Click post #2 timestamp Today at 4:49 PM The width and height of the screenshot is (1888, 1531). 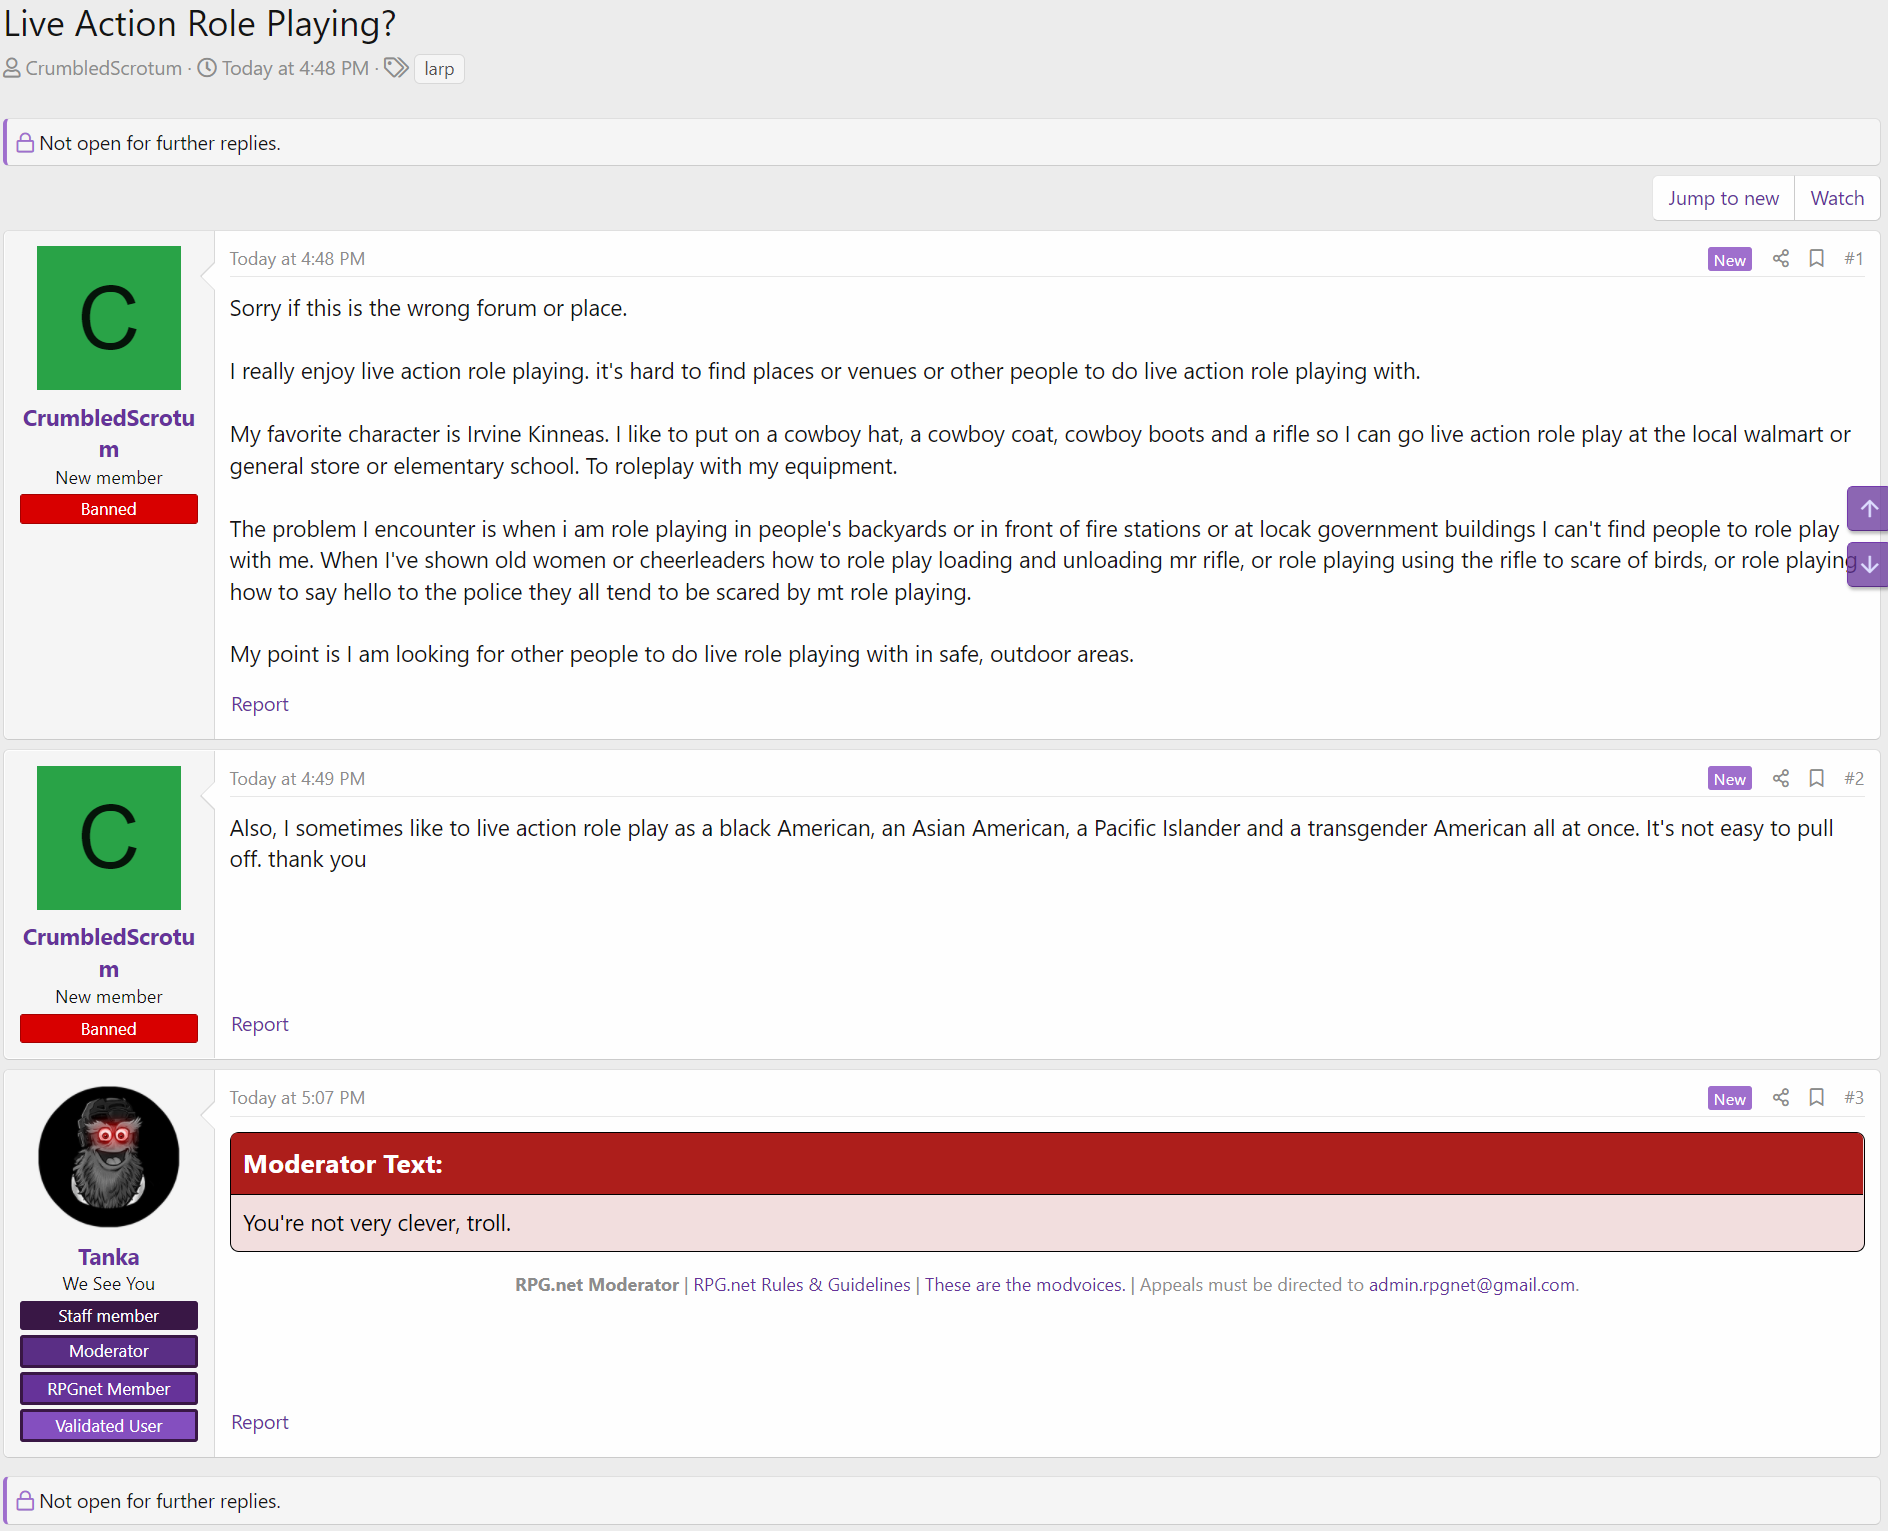pyautogui.click(x=297, y=779)
